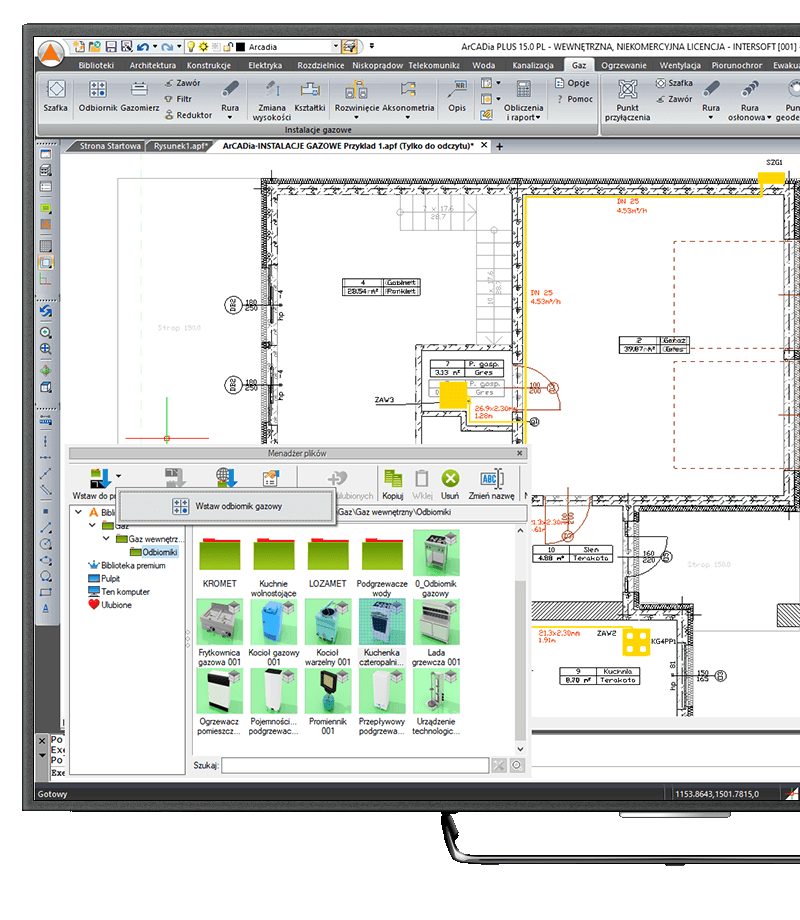Close the Menadżer plików panel
The image size is (800, 920).
[519, 453]
